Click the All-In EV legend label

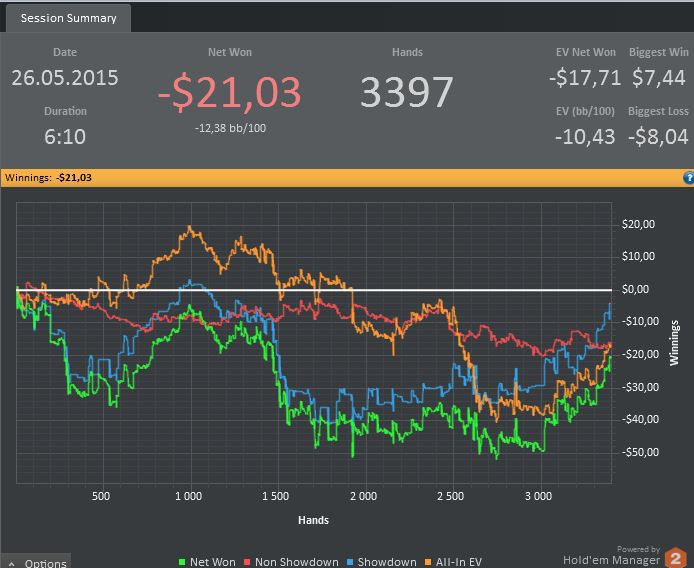click(459, 562)
